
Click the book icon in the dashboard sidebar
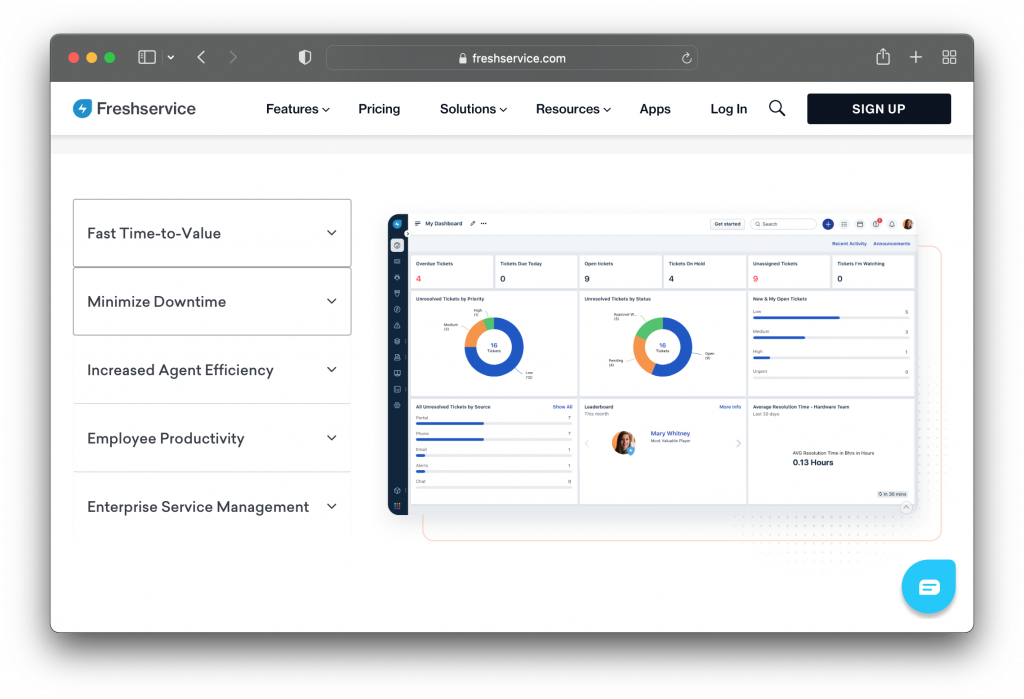pos(397,373)
